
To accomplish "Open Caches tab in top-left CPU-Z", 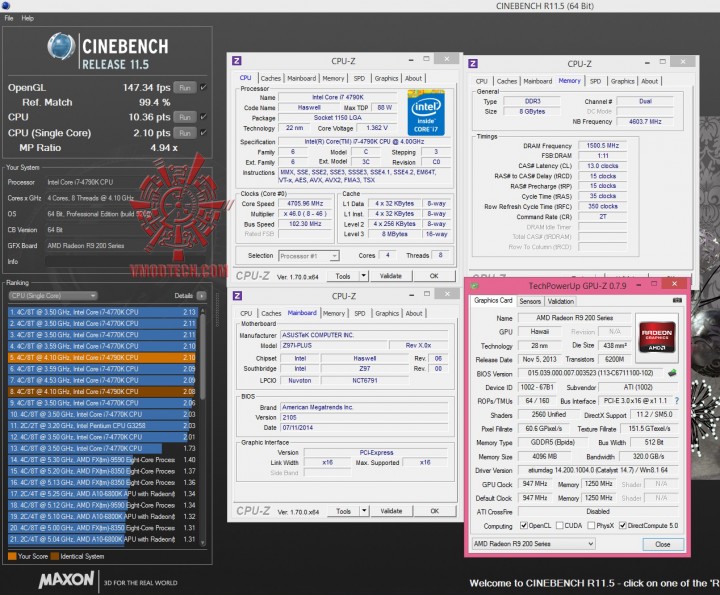I will click(271, 79).
